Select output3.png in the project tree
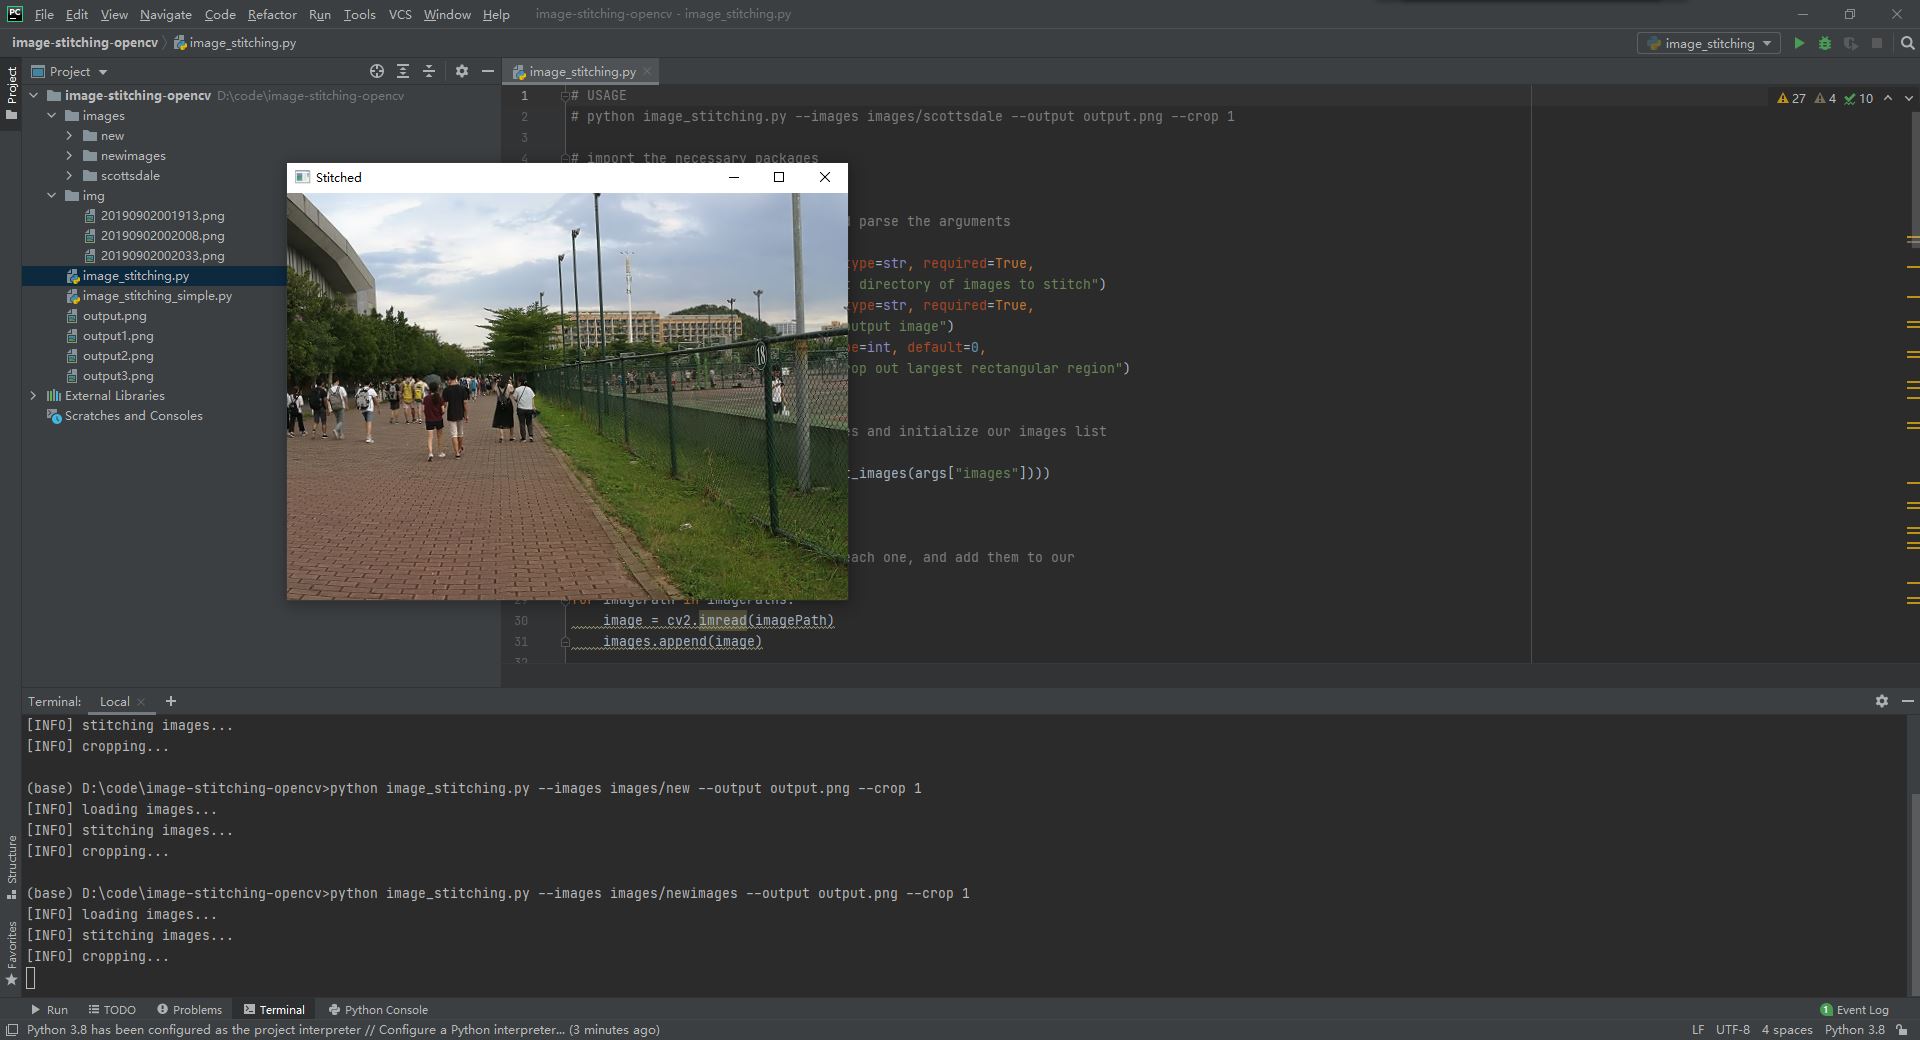The width and height of the screenshot is (1920, 1040). click(x=118, y=375)
